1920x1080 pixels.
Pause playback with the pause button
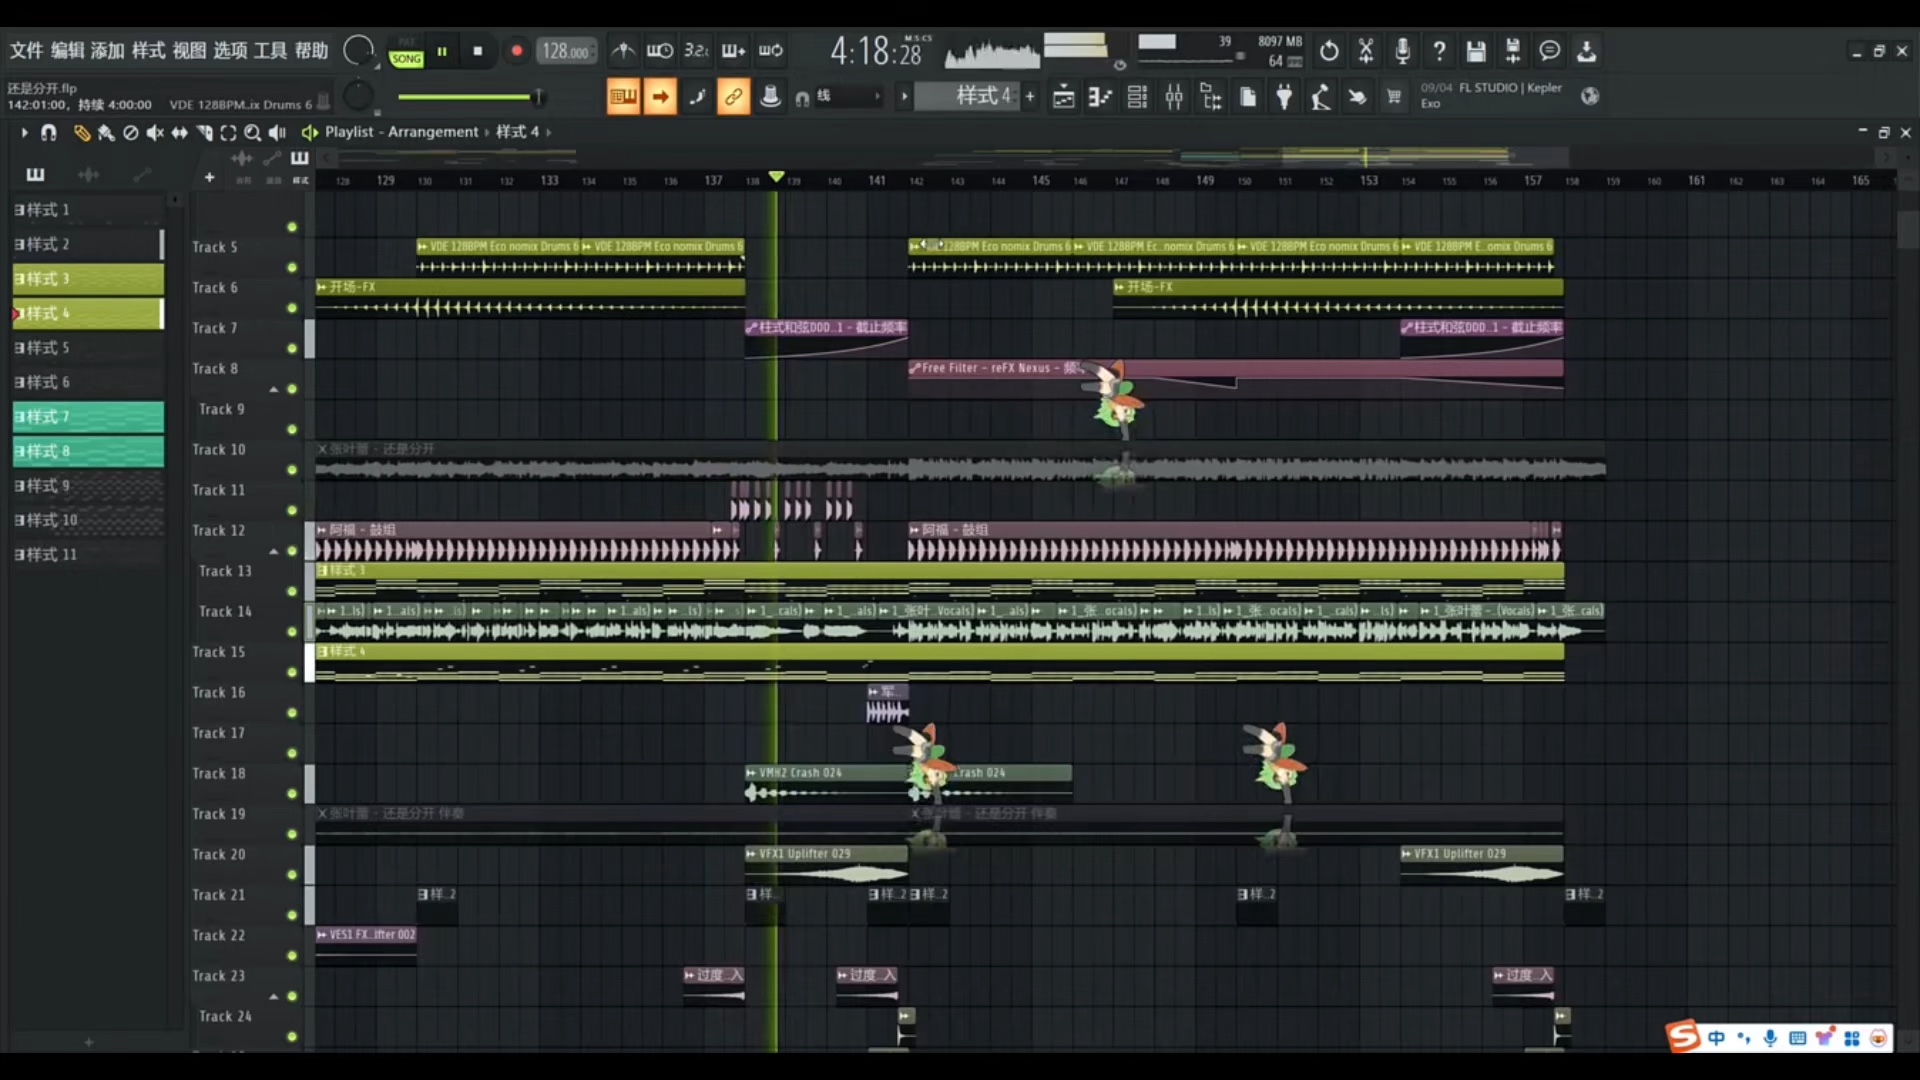pyautogui.click(x=441, y=51)
